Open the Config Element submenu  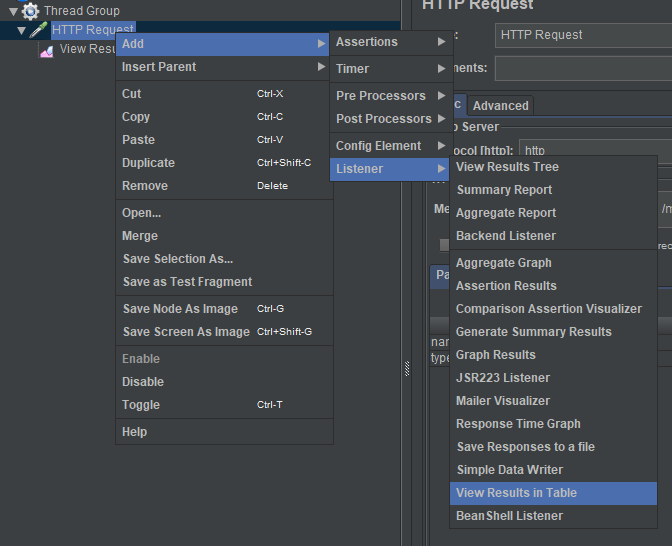click(390, 146)
